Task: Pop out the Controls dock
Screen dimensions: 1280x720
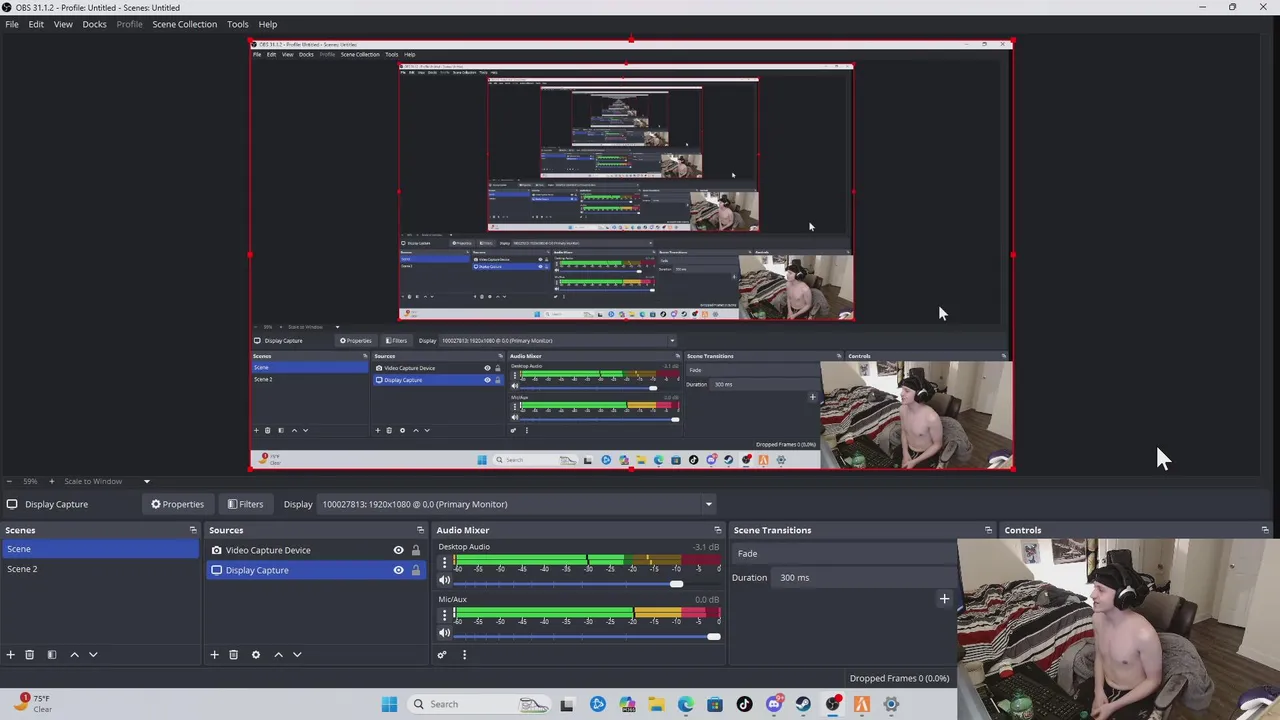Action: (1265, 530)
